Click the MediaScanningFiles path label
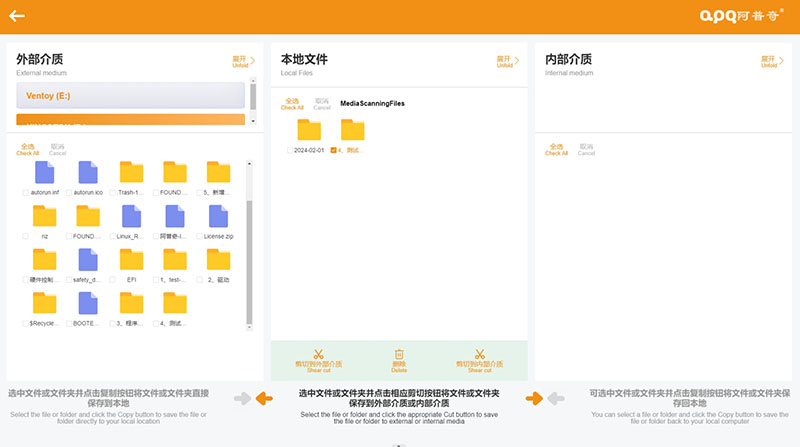 (372, 103)
